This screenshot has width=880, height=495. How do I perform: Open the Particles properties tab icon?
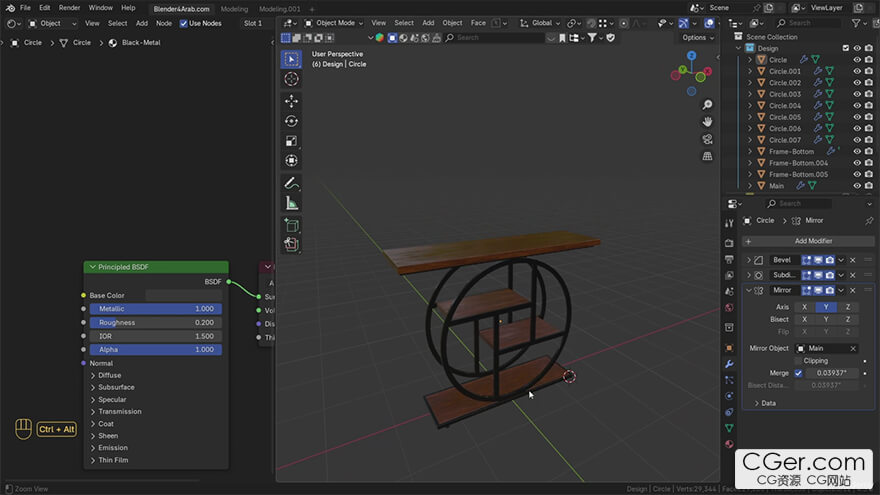[729, 380]
